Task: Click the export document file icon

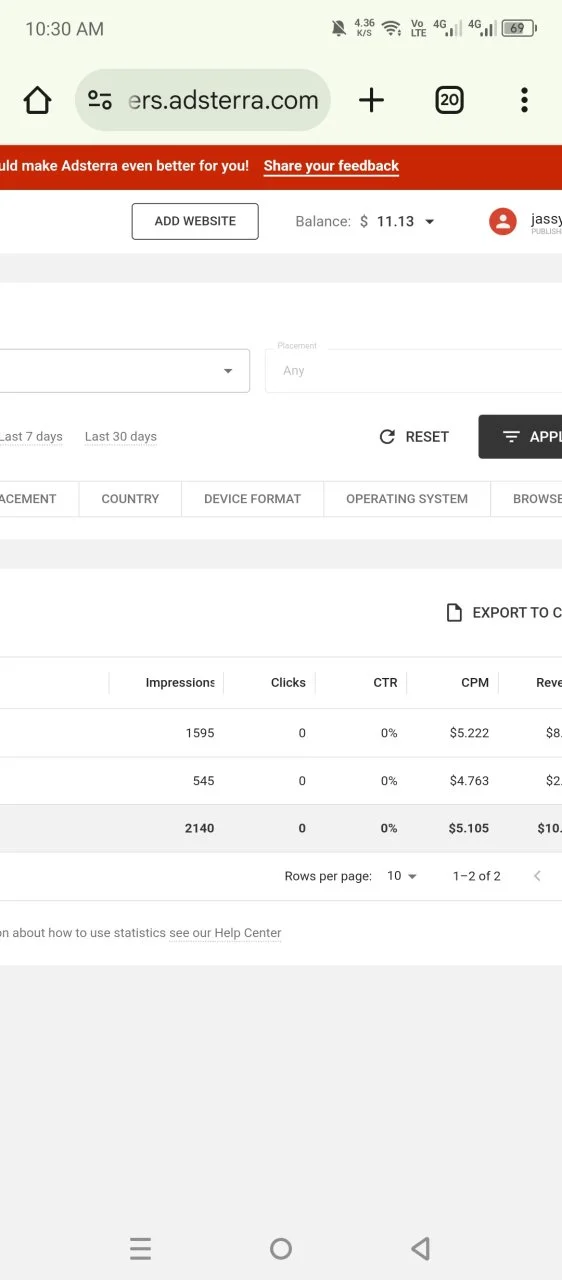Action: pyautogui.click(x=454, y=613)
